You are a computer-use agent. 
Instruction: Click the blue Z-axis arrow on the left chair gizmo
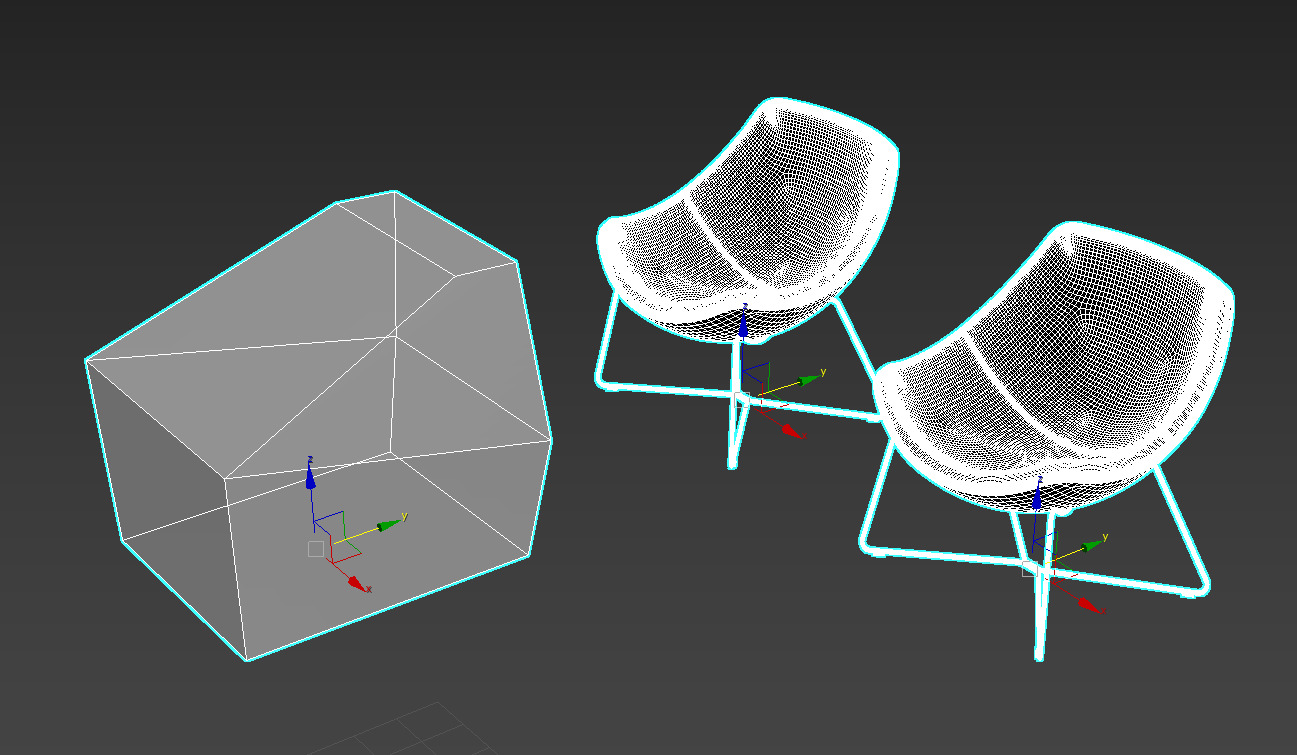click(x=743, y=327)
